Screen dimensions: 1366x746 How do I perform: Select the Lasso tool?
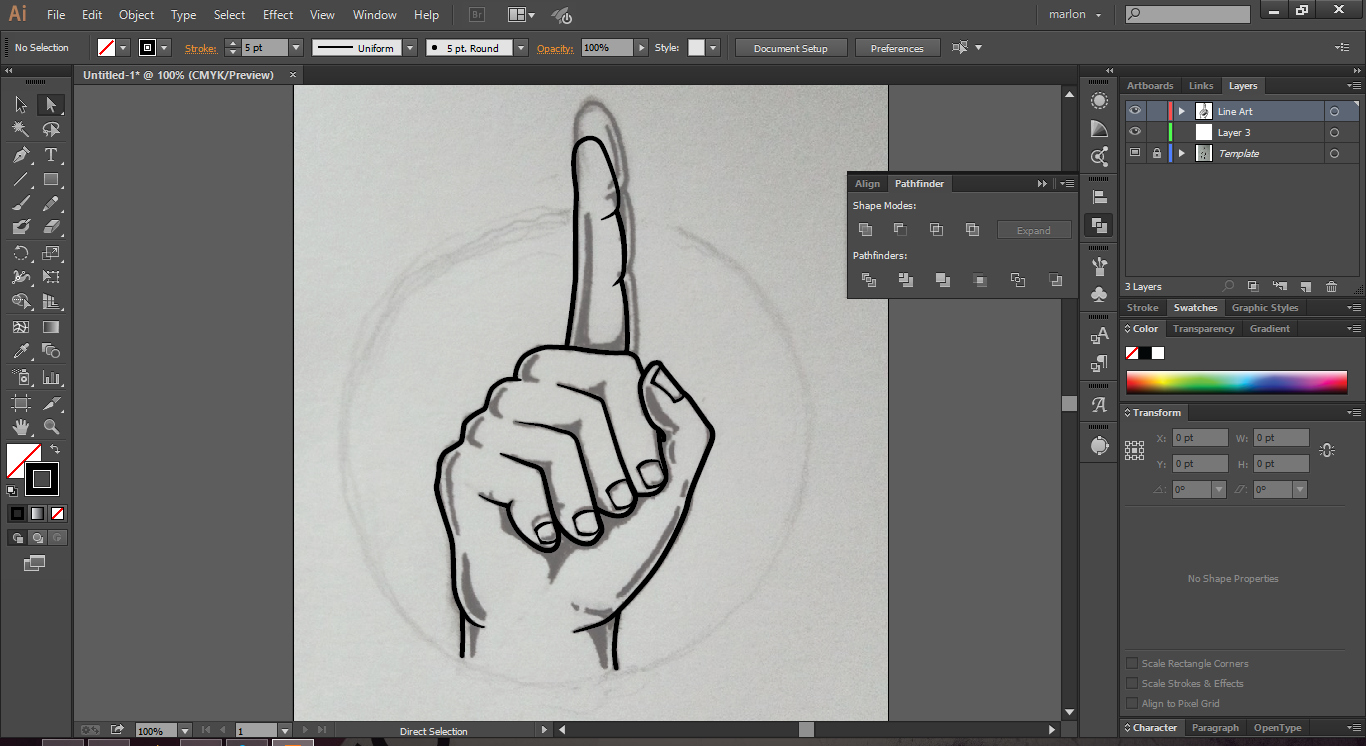coord(50,130)
